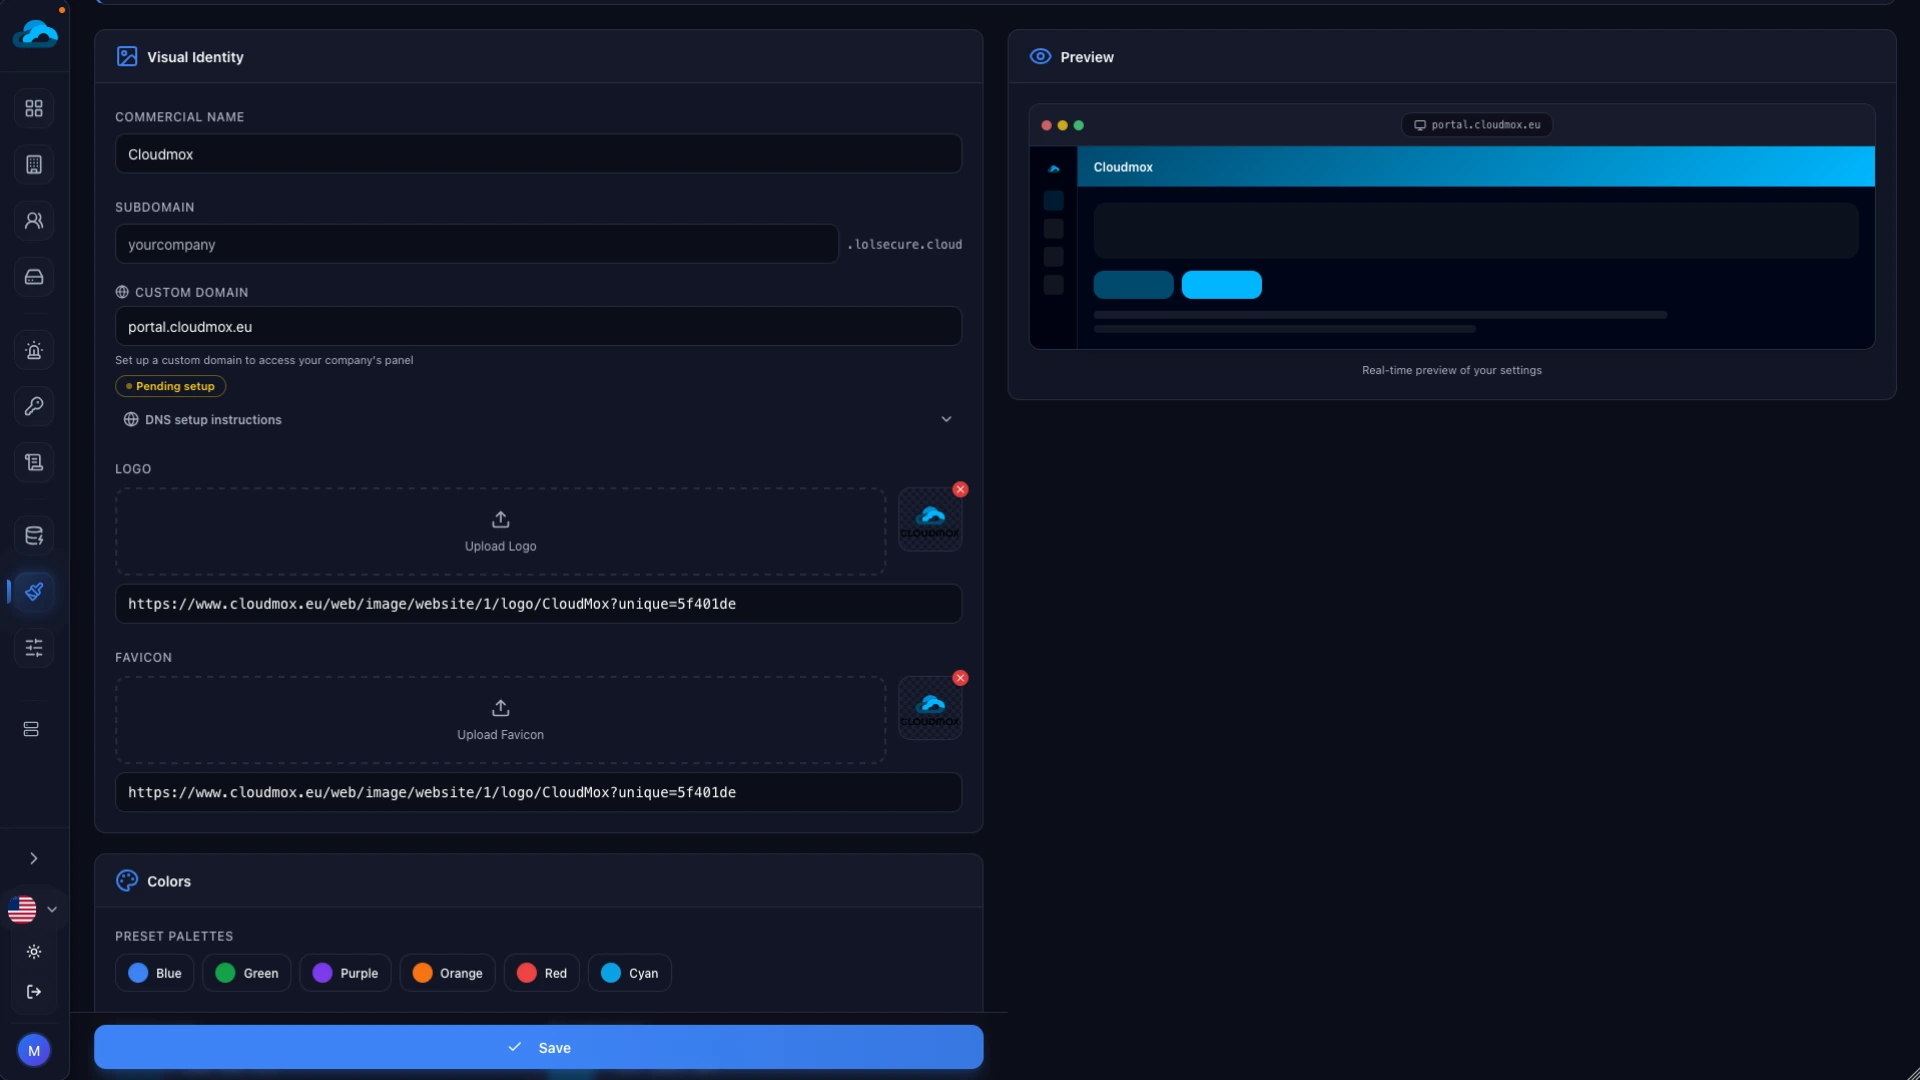Open the server rack icon in sidebar
Image resolution: width=1920 pixels, height=1080 pixels.
(31, 729)
